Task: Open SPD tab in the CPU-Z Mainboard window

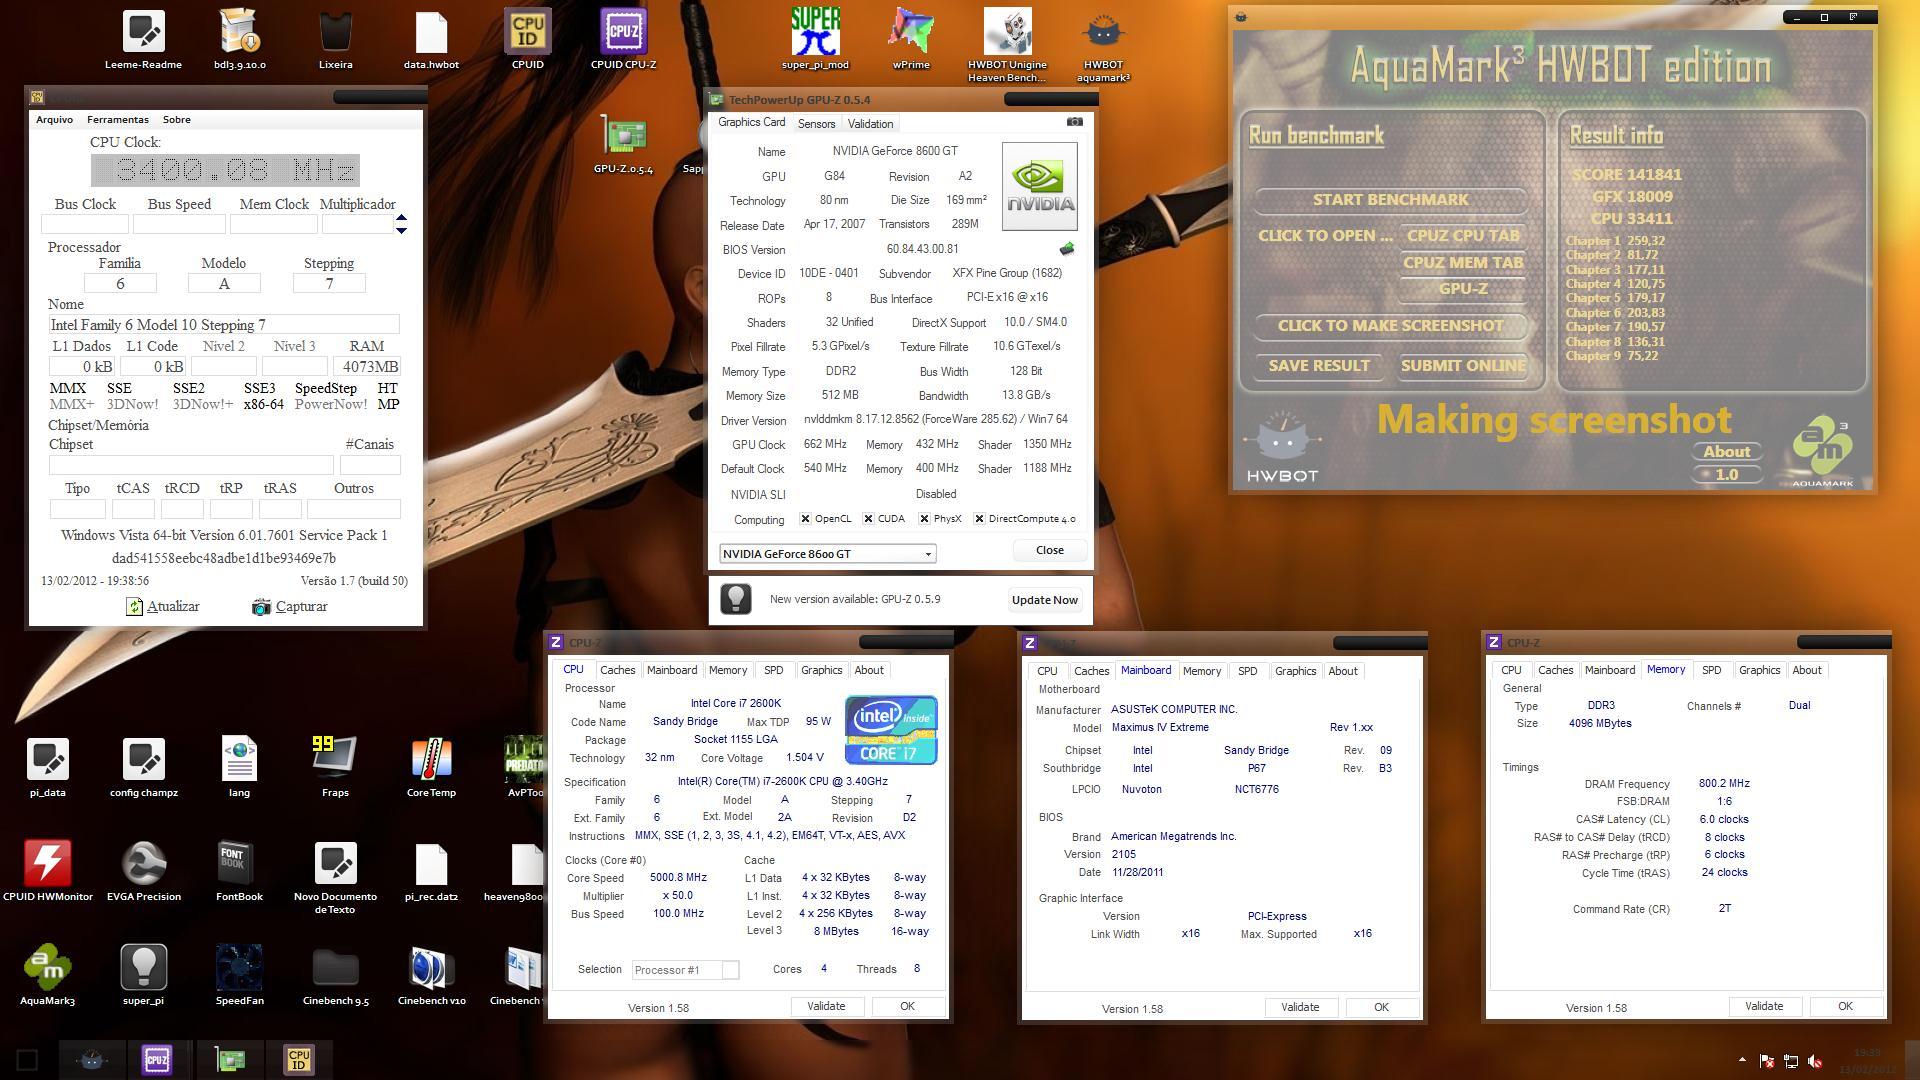Action: (x=1247, y=671)
